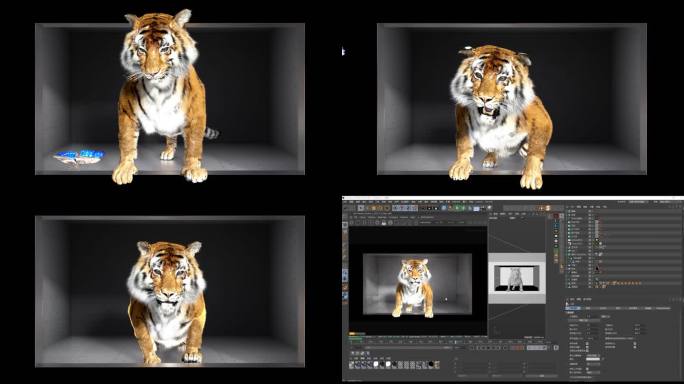Click the blue Cube primitive icon in the toolbar
The height and width of the screenshot is (384, 684).
[x=444, y=208]
